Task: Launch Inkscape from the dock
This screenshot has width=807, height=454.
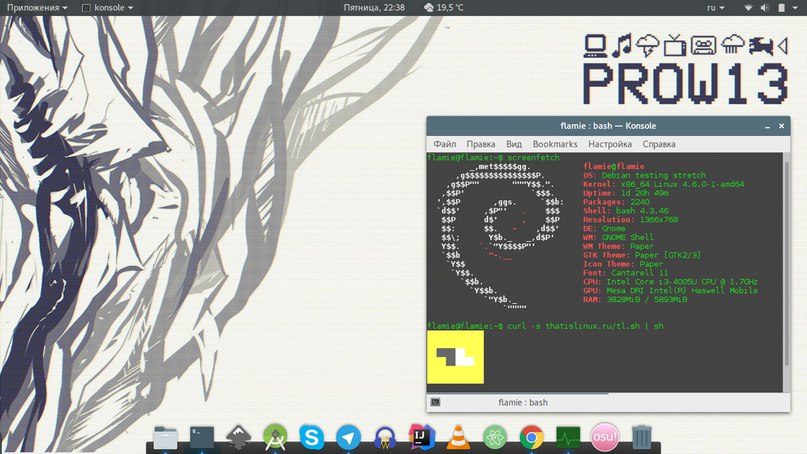Action: pyautogui.click(x=238, y=437)
